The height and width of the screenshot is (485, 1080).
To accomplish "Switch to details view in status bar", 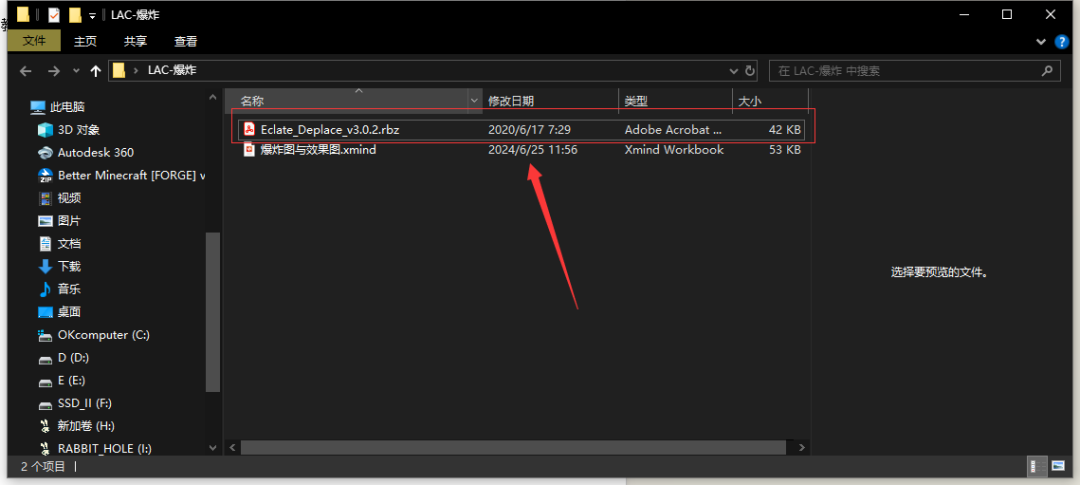I will pos(1037,466).
